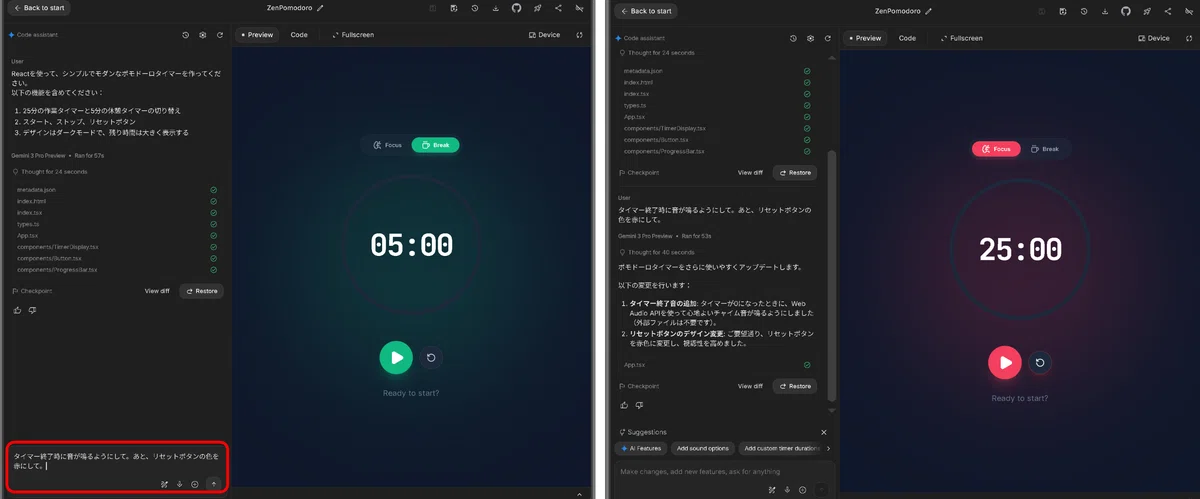Click 'Add sound options' suggestion chip

703,449
